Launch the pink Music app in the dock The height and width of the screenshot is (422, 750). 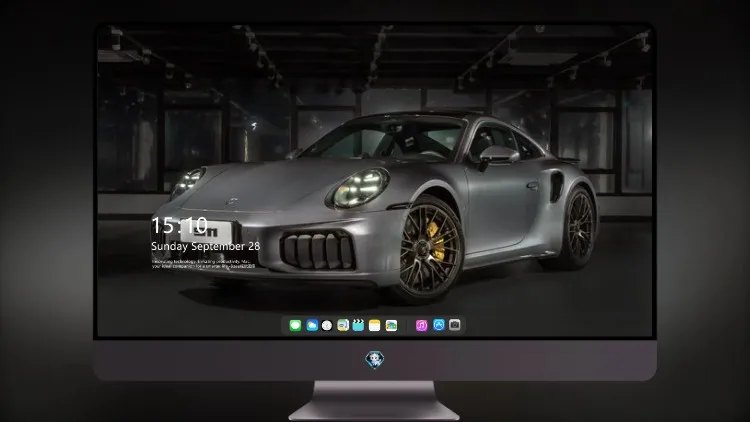(x=421, y=325)
